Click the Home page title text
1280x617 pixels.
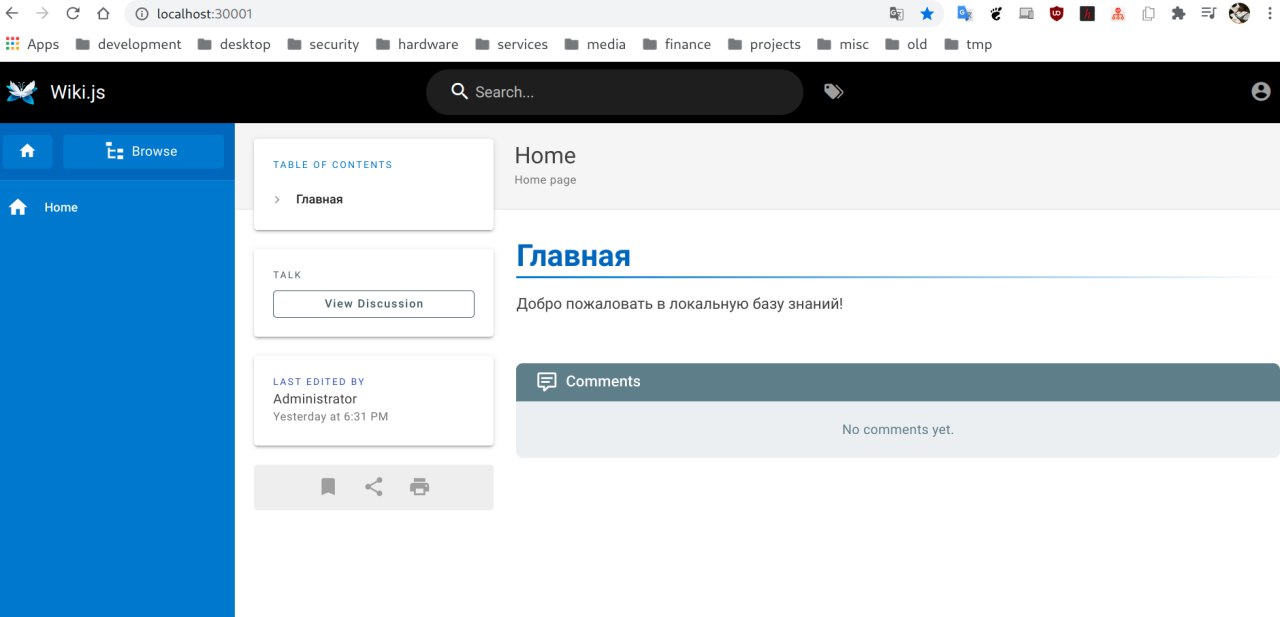pos(545,156)
